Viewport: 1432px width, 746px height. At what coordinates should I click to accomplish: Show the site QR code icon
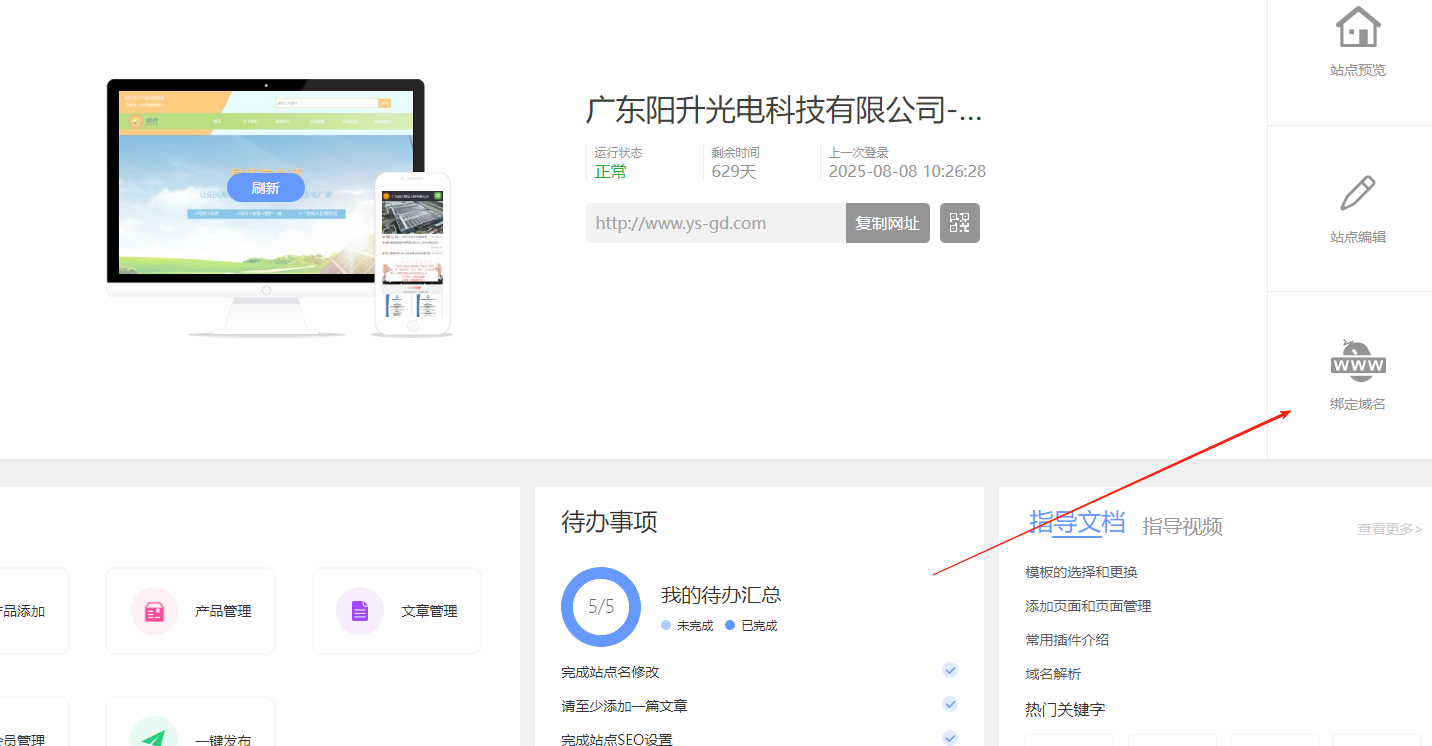pyautogui.click(x=960, y=223)
